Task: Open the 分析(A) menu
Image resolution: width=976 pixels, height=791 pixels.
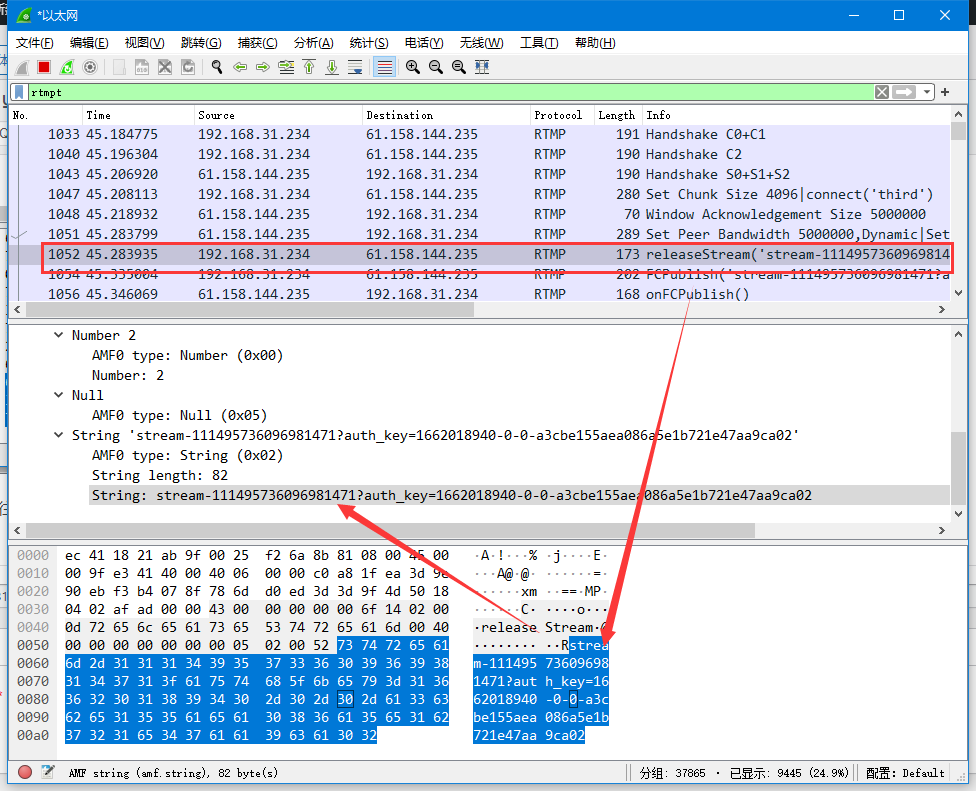Action: click(x=313, y=43)
